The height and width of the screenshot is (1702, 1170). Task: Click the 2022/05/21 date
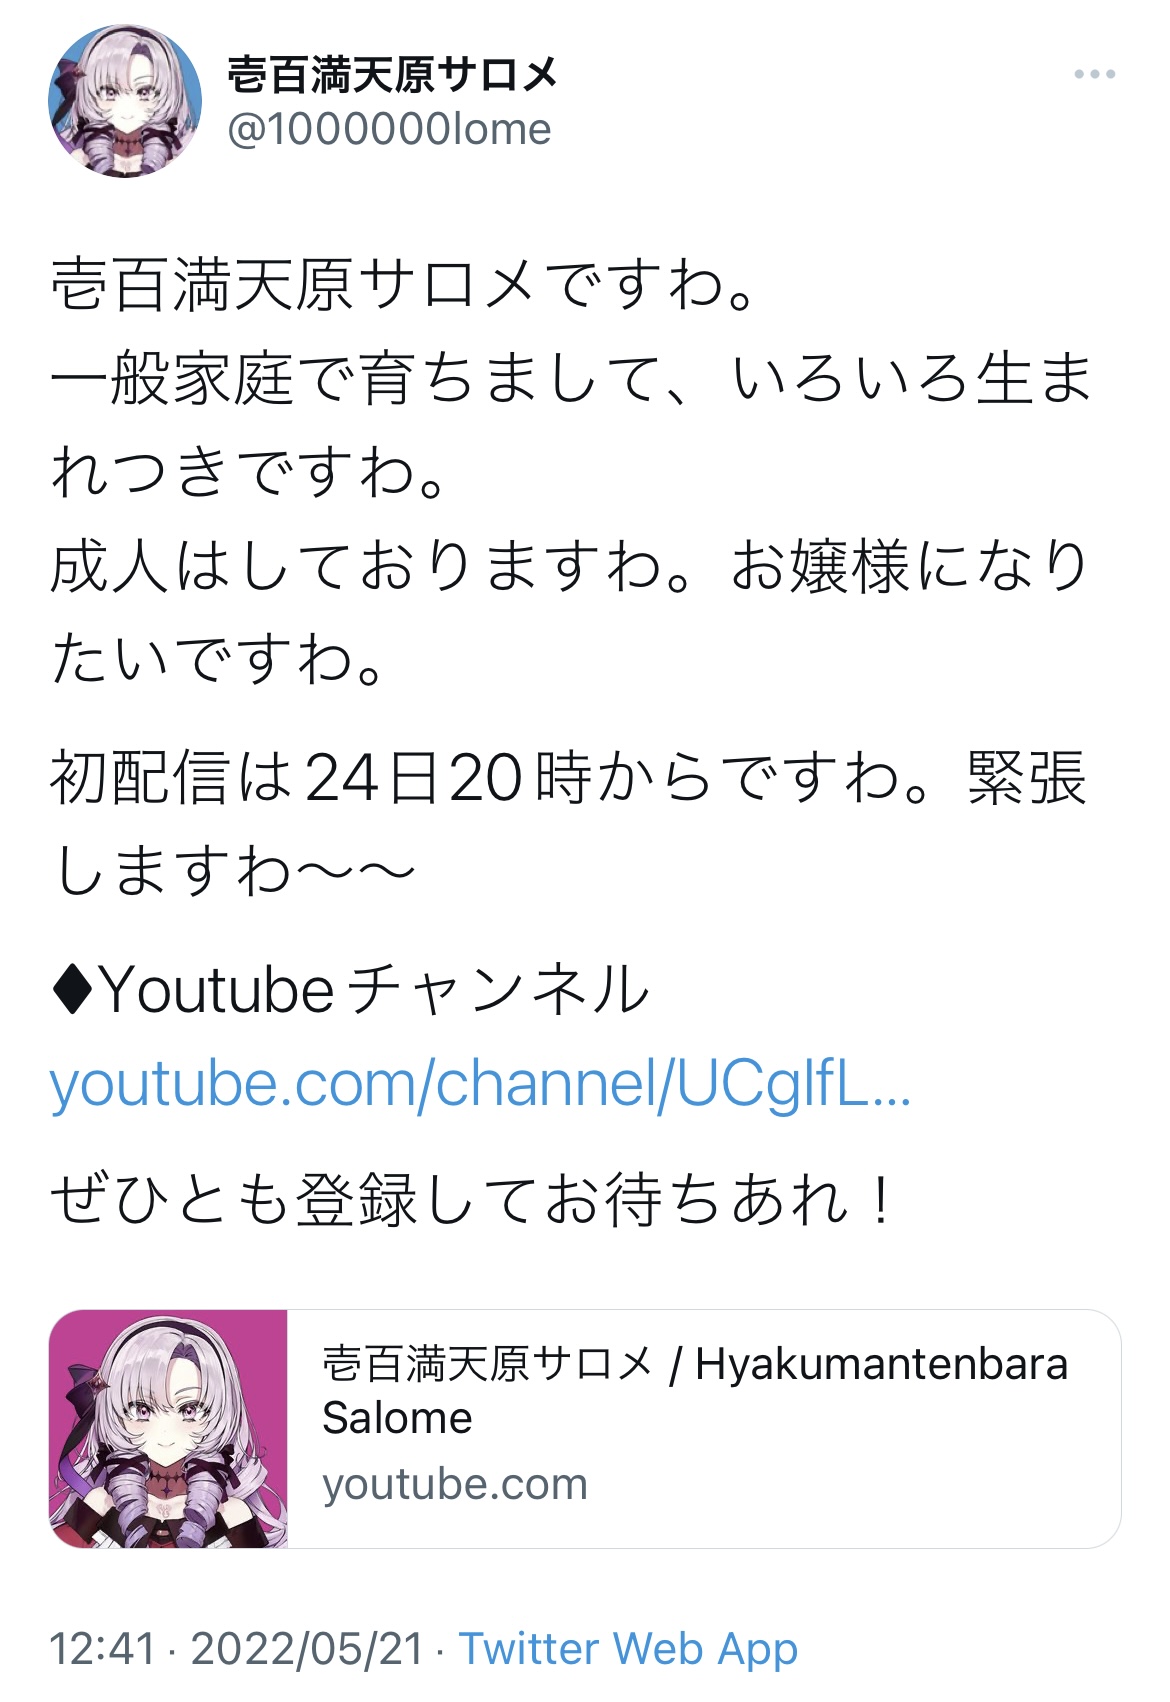point(308,1649)
